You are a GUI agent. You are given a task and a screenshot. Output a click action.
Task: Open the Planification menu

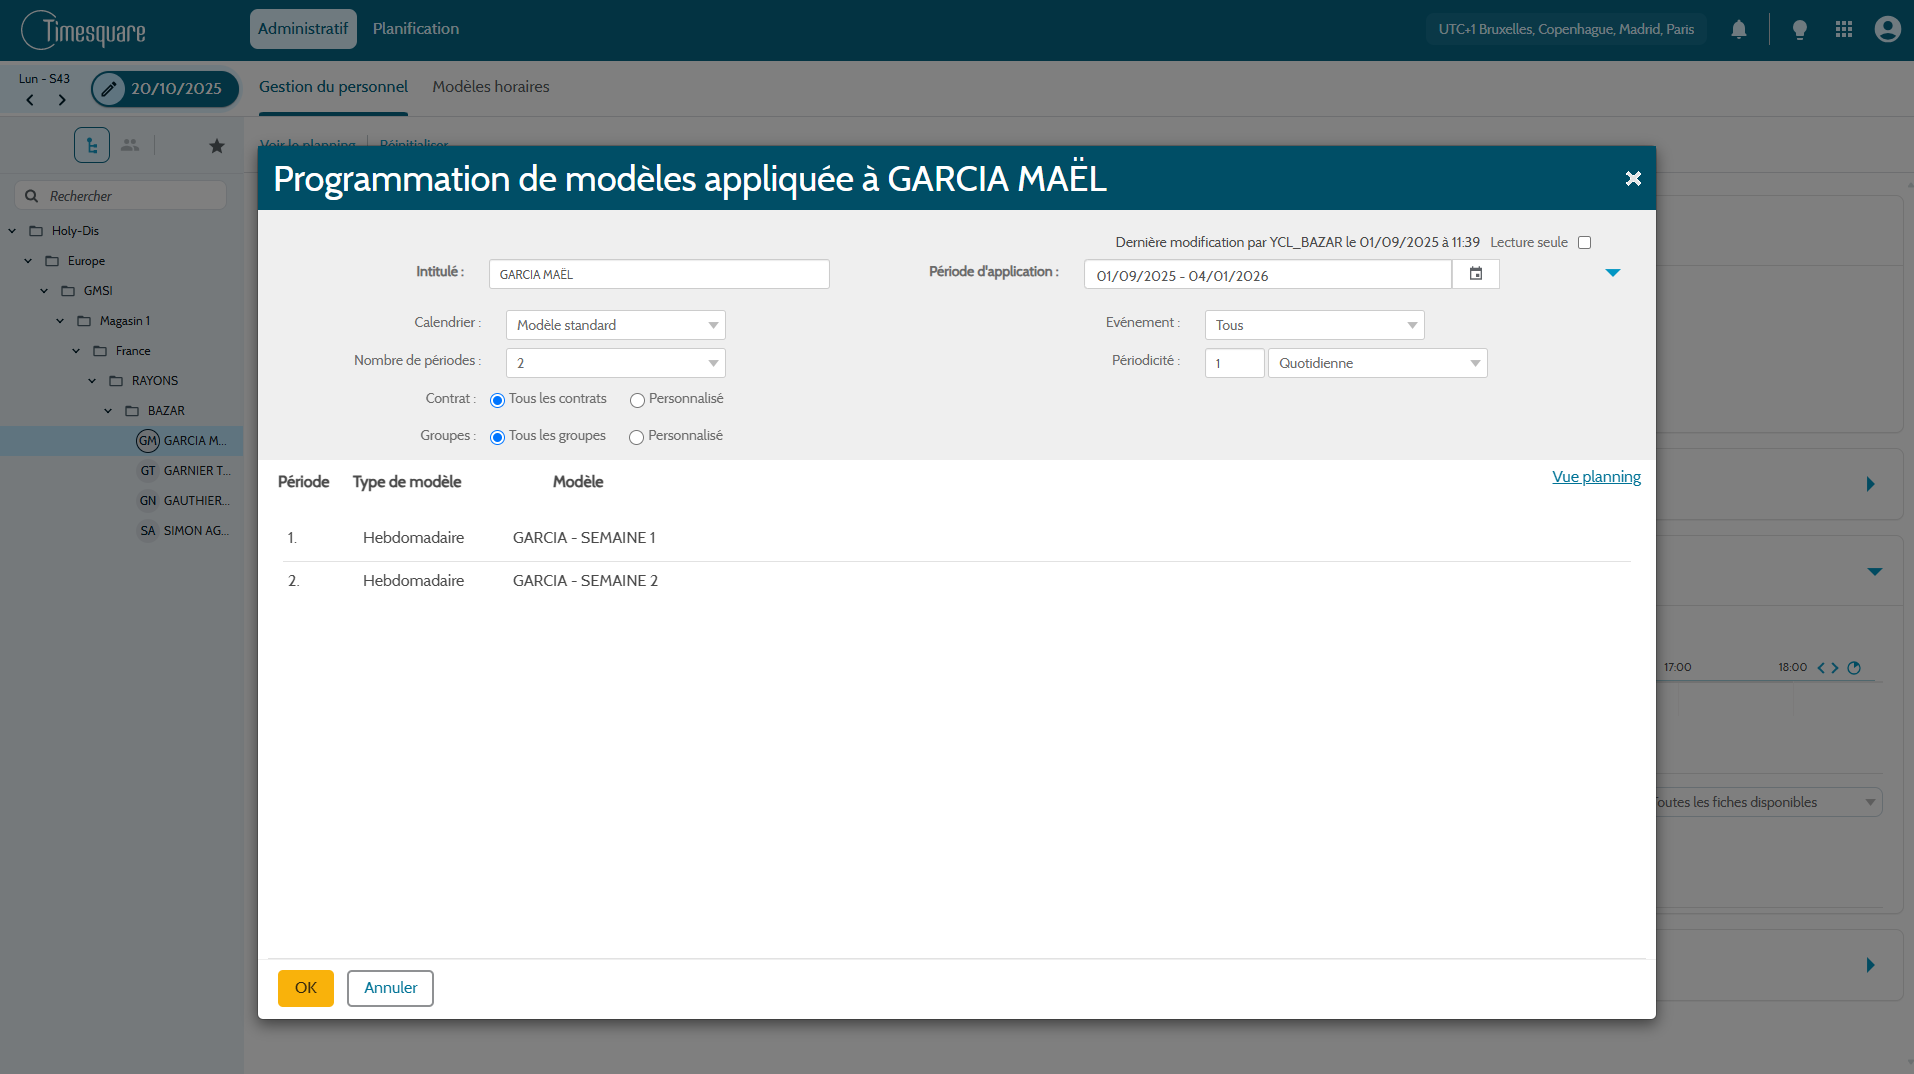click(x=416, y=29)
